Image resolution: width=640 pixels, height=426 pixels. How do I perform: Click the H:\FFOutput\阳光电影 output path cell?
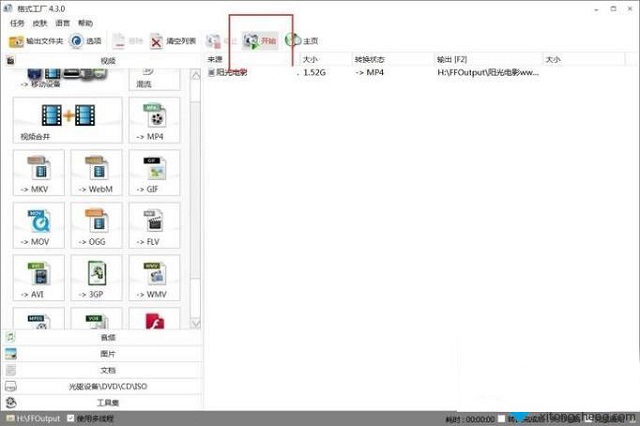pos(488,73)
